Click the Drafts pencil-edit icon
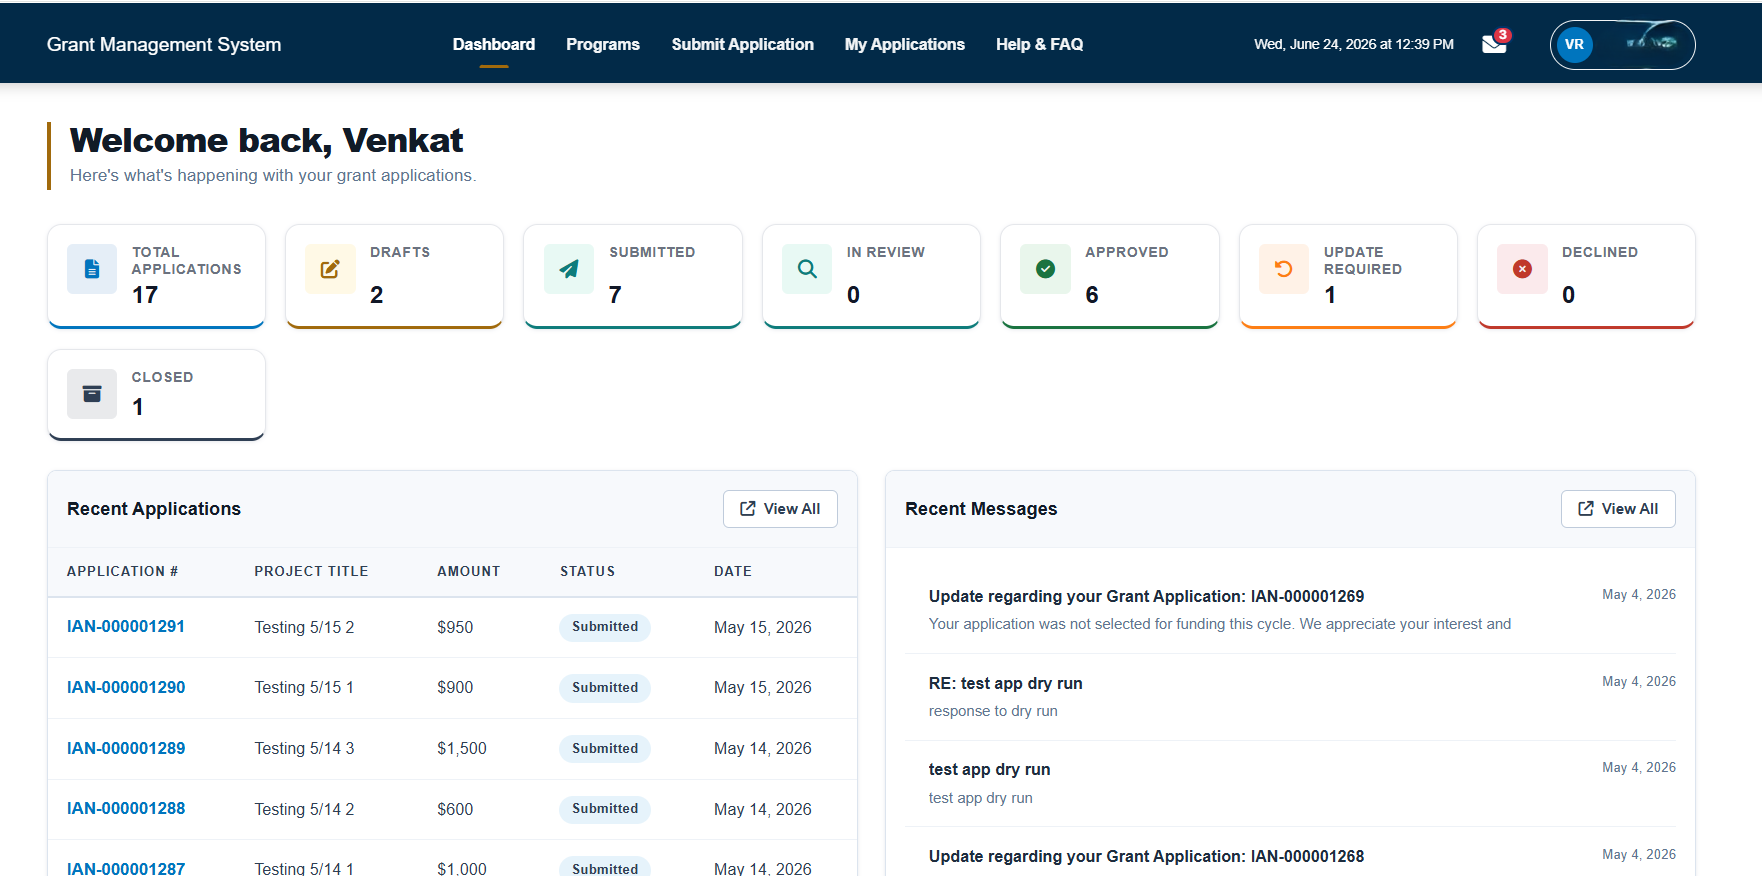 click(x=330, y=269)
